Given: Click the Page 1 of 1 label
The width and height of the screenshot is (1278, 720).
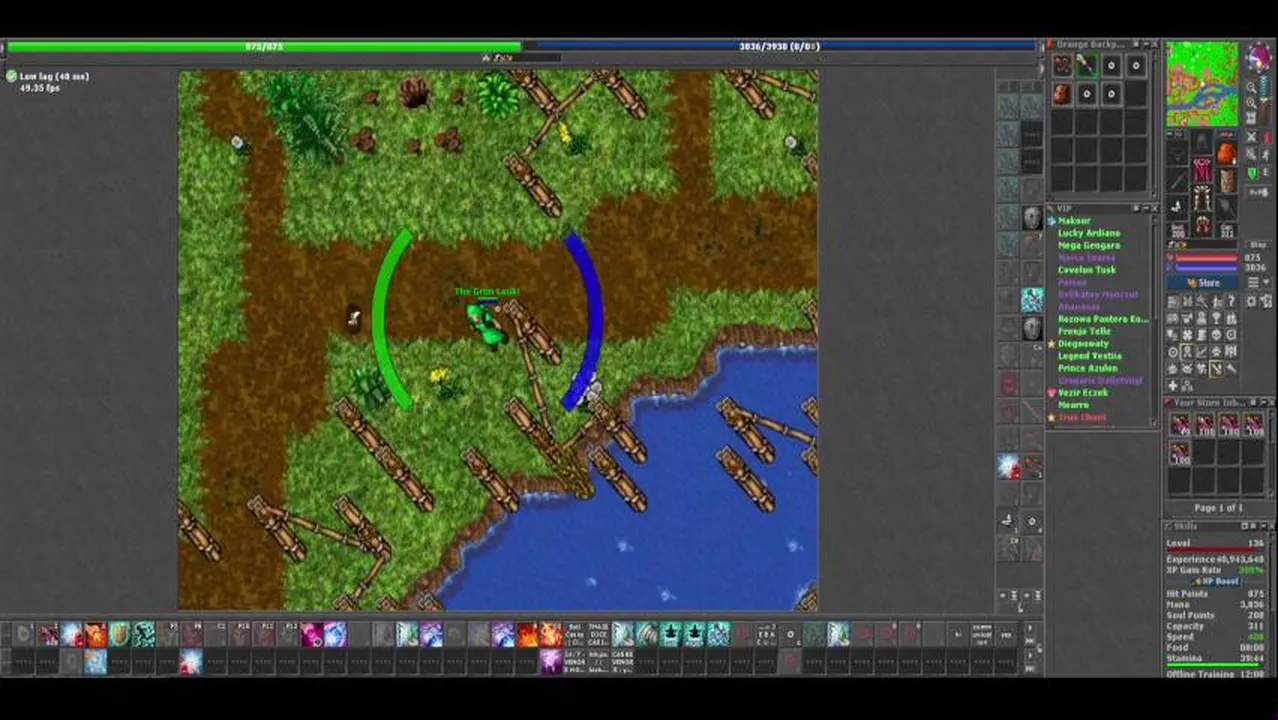Looking at the screenshot, I should click(x=1218, y=508).
